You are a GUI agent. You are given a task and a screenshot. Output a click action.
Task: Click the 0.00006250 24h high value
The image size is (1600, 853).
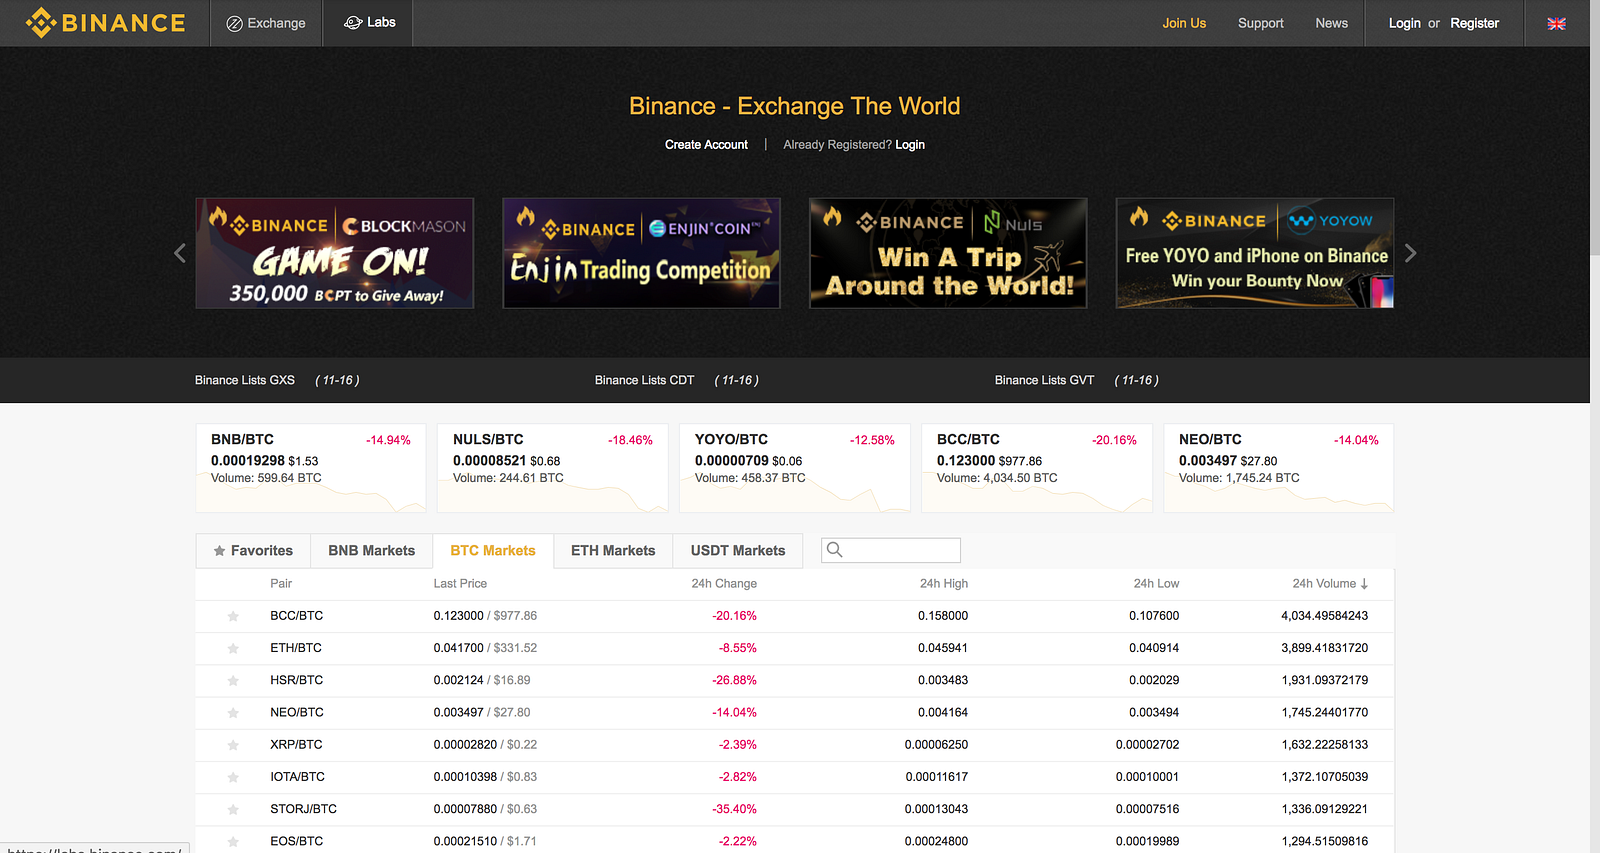tap(936, 745)
